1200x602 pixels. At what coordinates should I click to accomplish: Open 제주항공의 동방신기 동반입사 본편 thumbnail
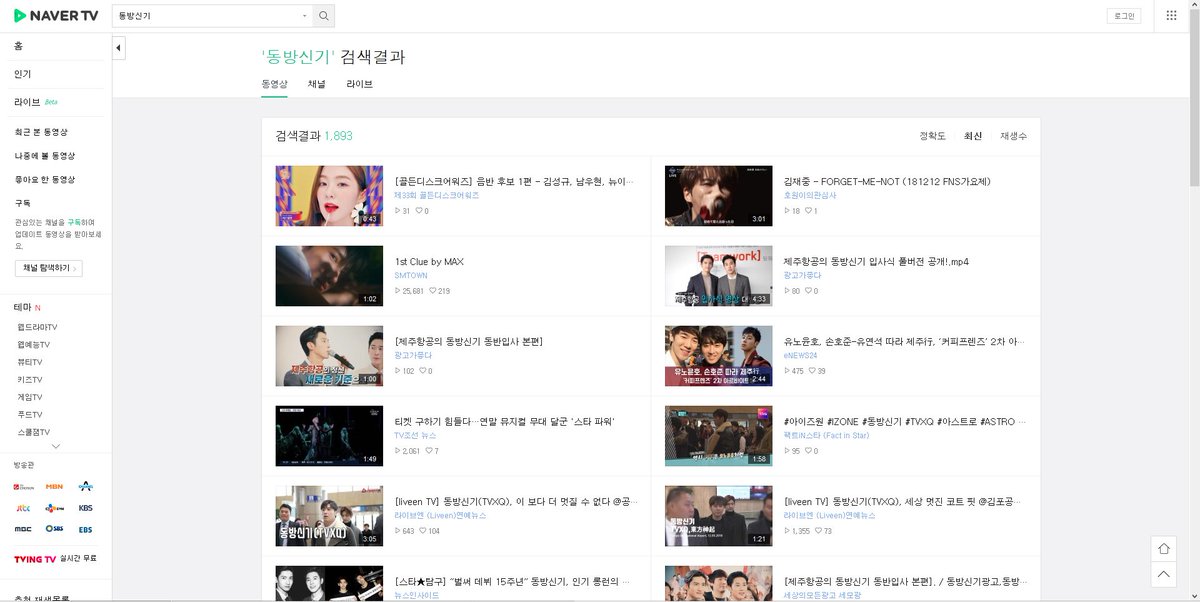[329, 356]
